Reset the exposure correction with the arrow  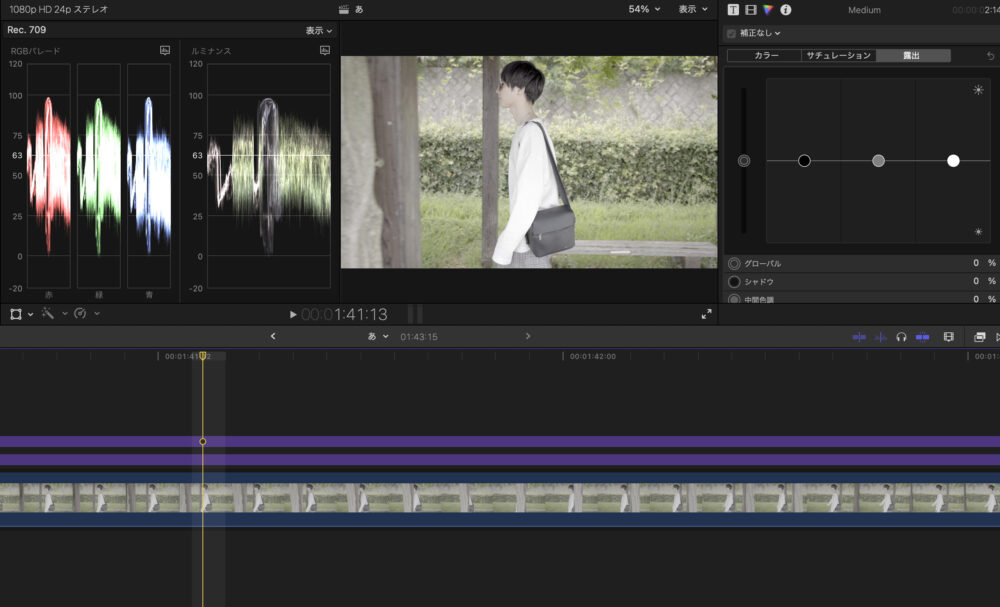point(990,56)
